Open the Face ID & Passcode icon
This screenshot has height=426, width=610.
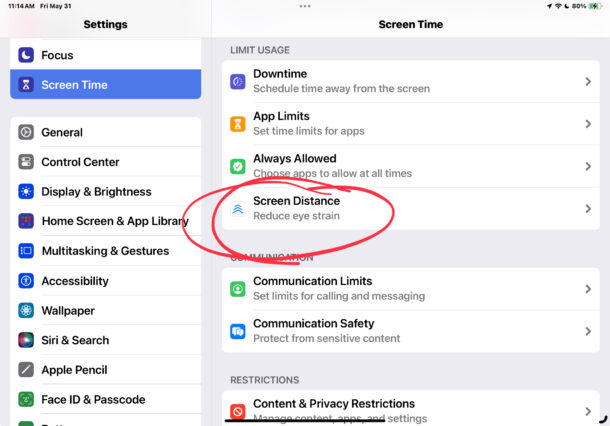[x=26, y=399]
